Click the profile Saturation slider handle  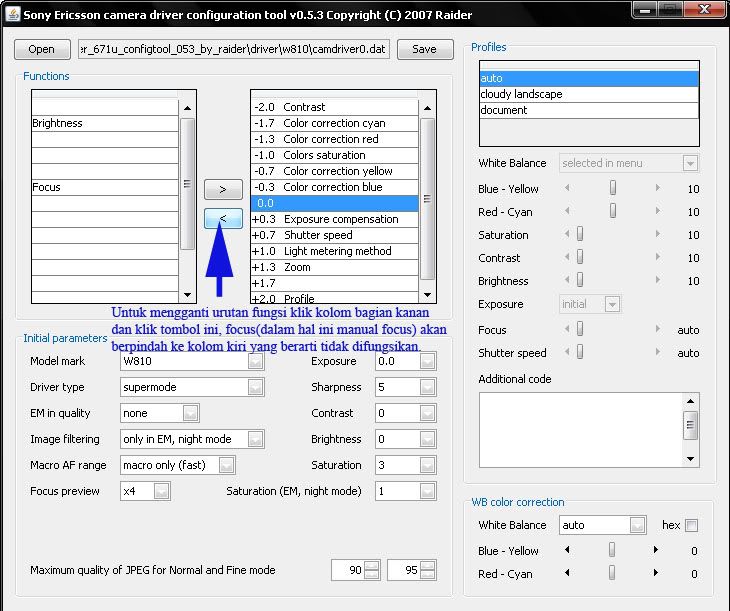[580, 234]
